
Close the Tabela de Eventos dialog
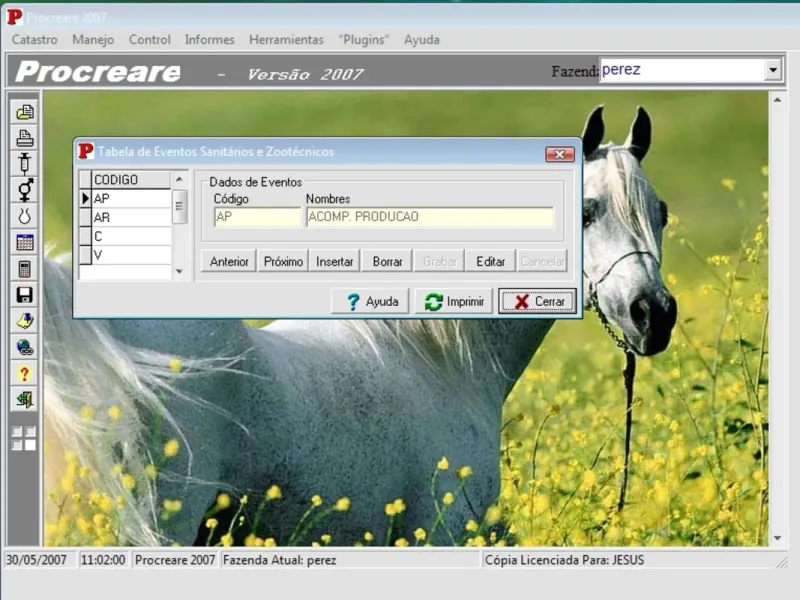pyautogui.click(x=560, y=154)
